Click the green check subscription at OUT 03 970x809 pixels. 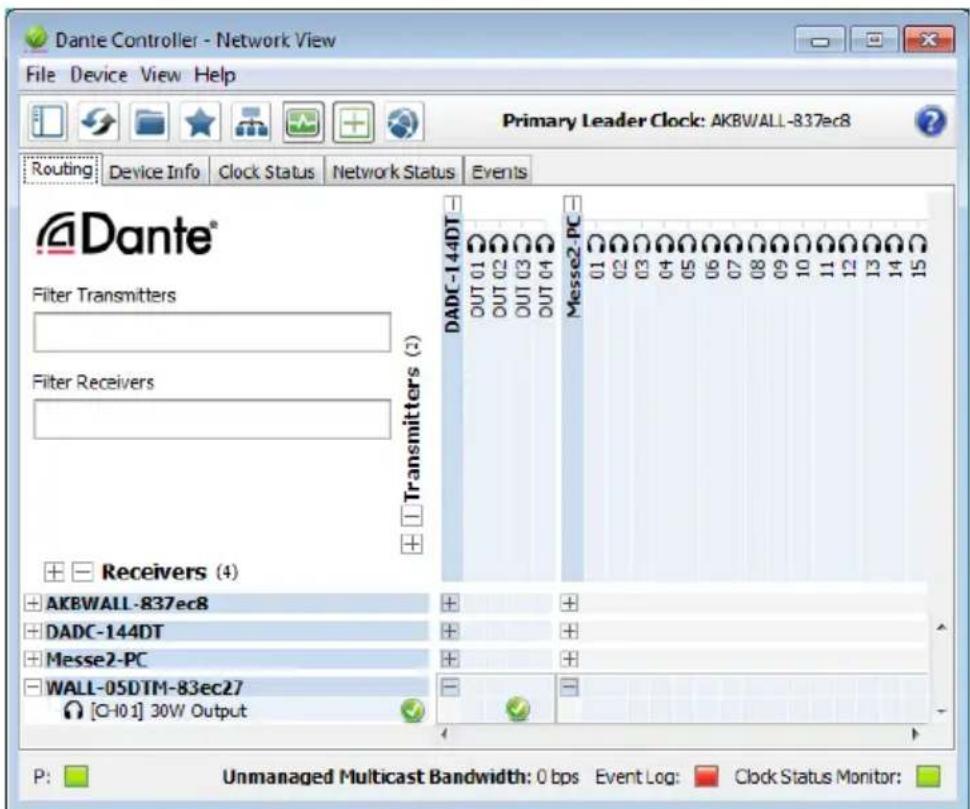coord(518,709)
